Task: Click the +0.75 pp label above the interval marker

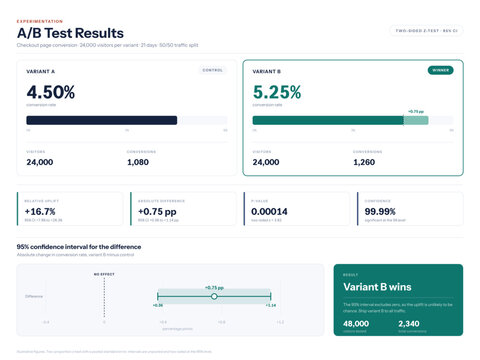Action: click(214, 287)
